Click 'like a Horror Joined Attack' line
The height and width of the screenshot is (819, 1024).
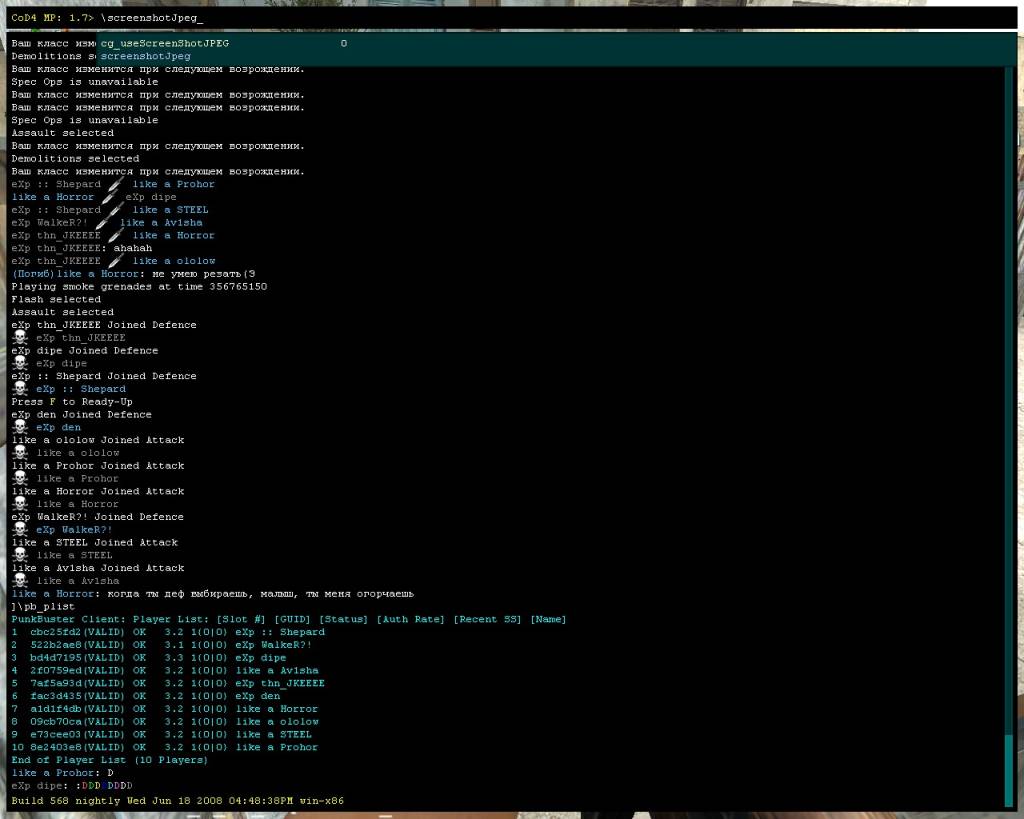[x=98, y=491]
